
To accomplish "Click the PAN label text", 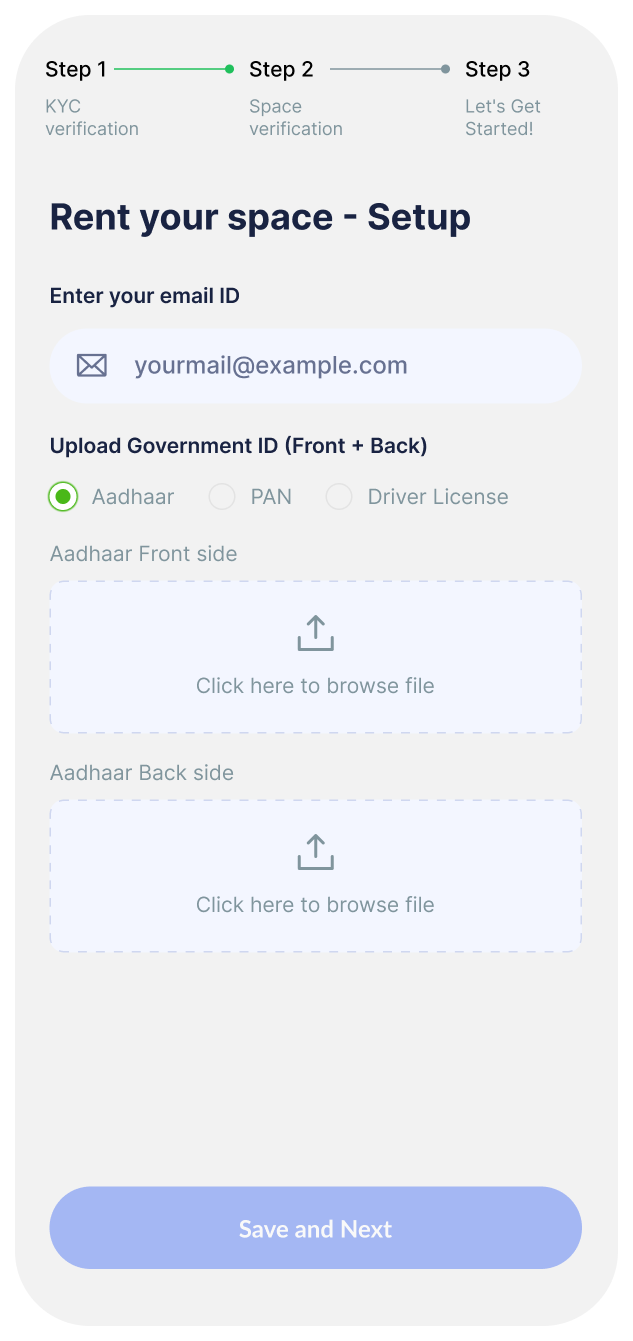I will [271, 497].
